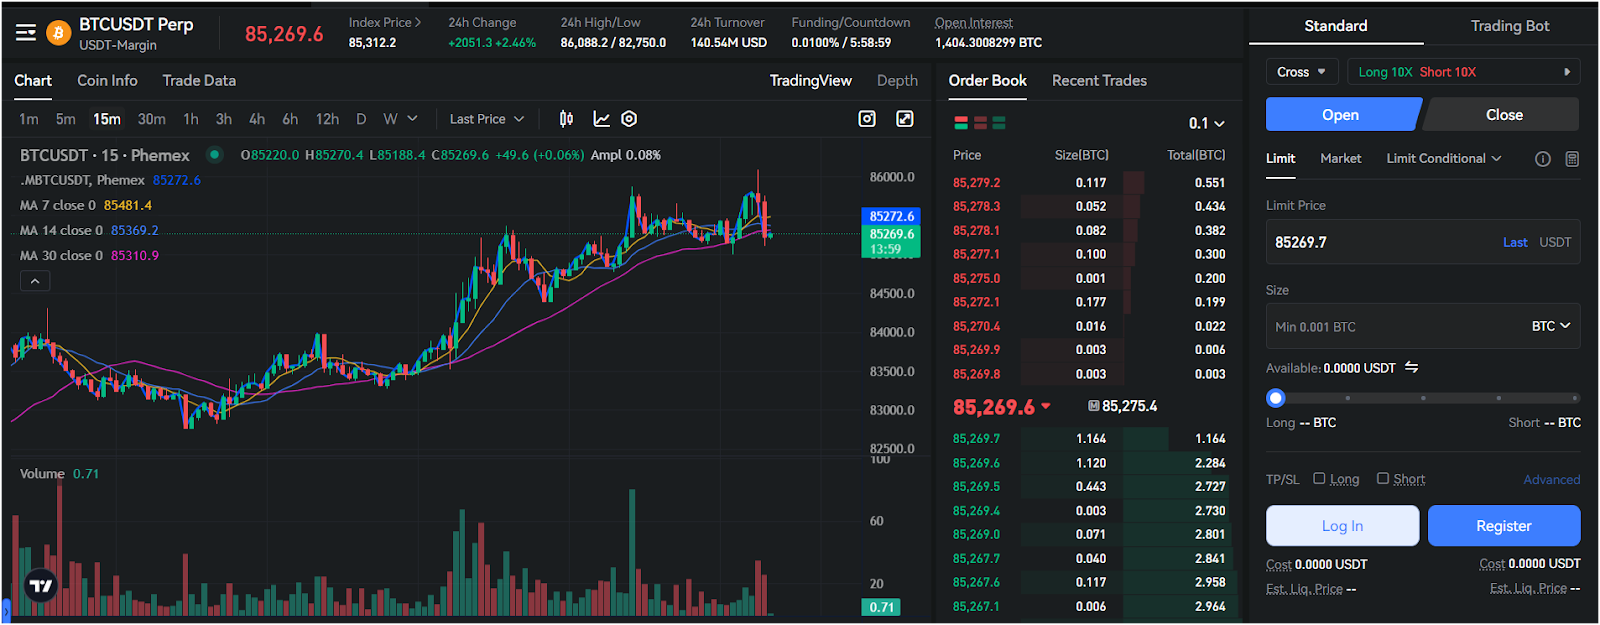Tick the TP/SL Long checkbox

(1319, 479)
